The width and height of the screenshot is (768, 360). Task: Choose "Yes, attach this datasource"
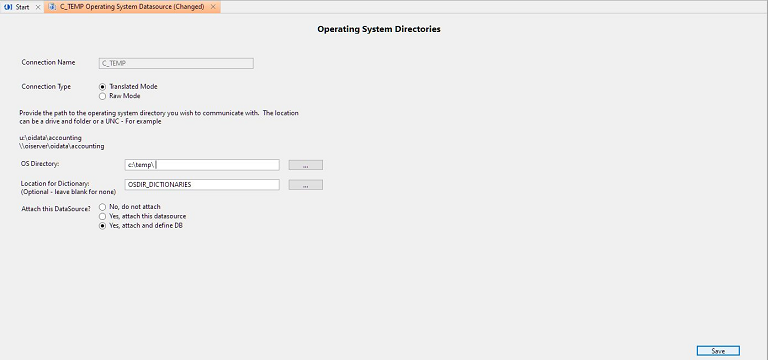(x=102, y=216)
